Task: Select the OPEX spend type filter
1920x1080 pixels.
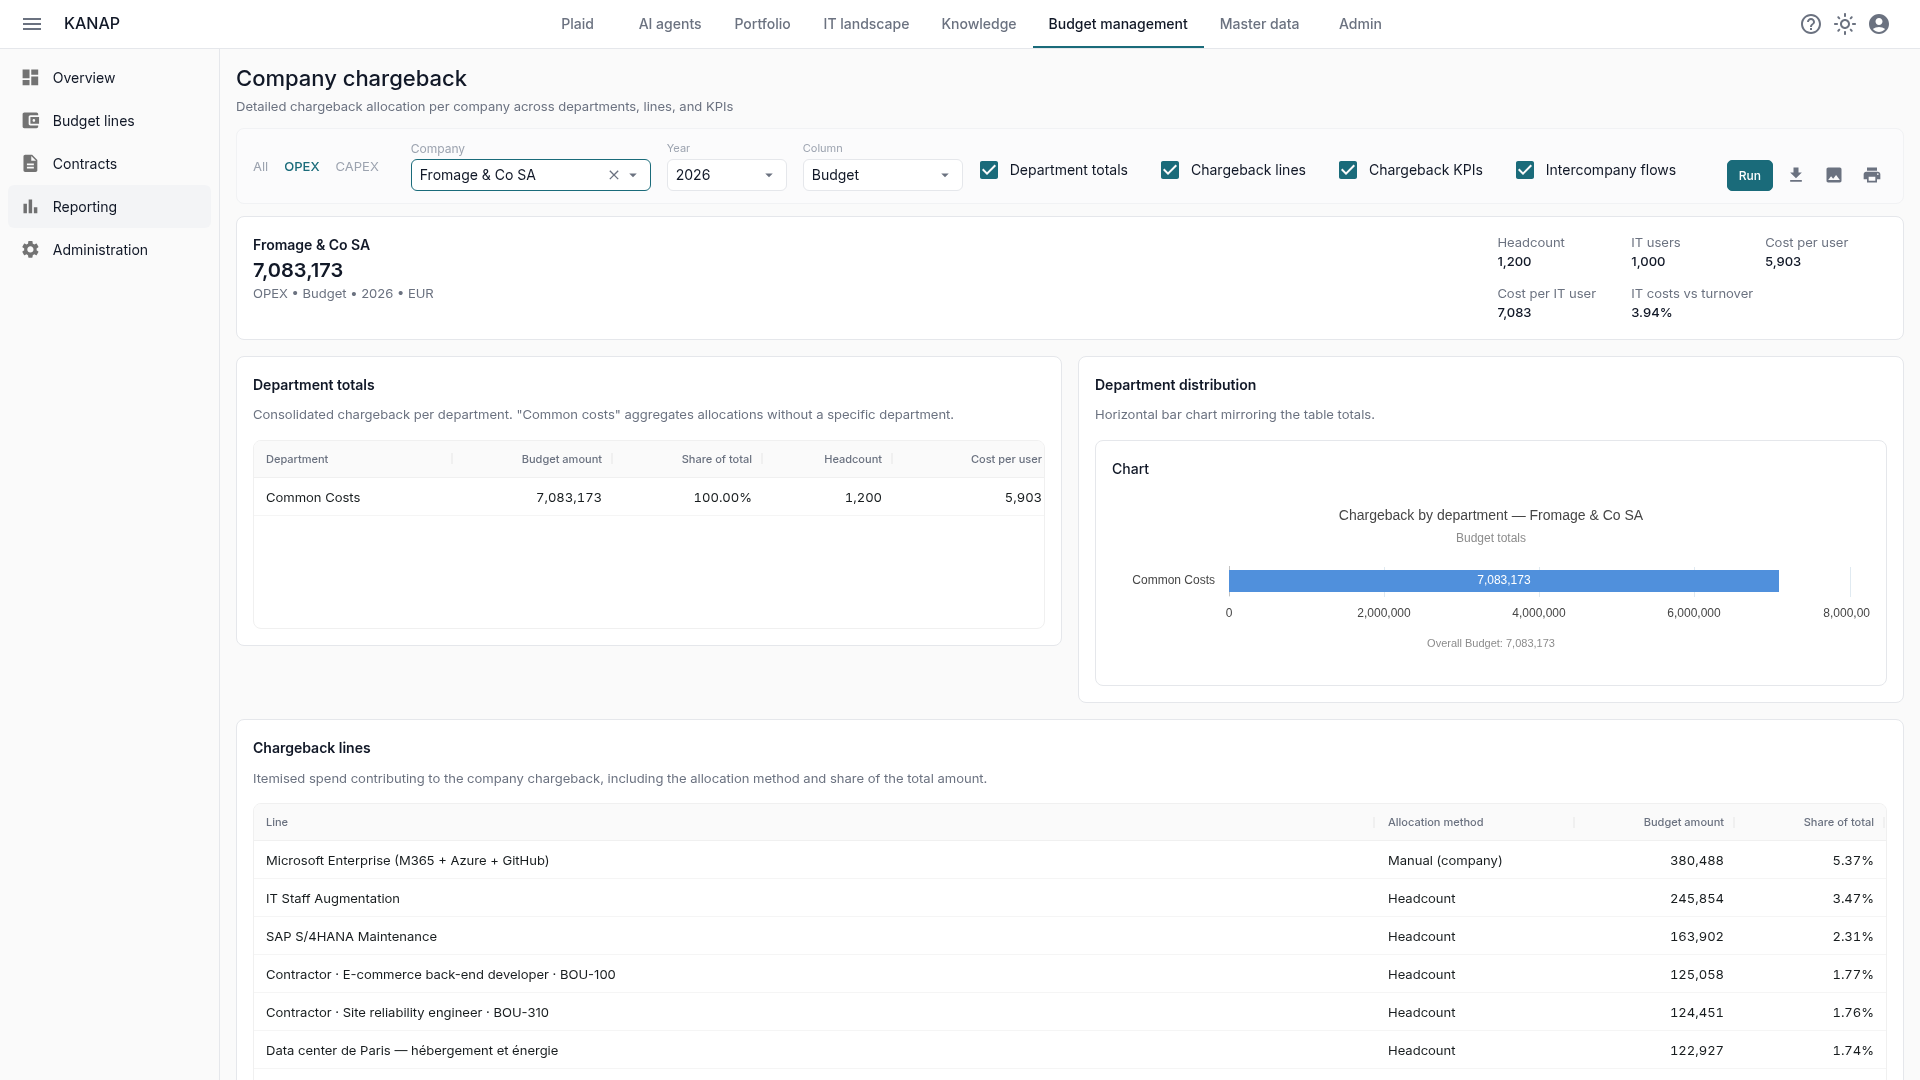Action: pyautogui.click(x=302, y=167)
